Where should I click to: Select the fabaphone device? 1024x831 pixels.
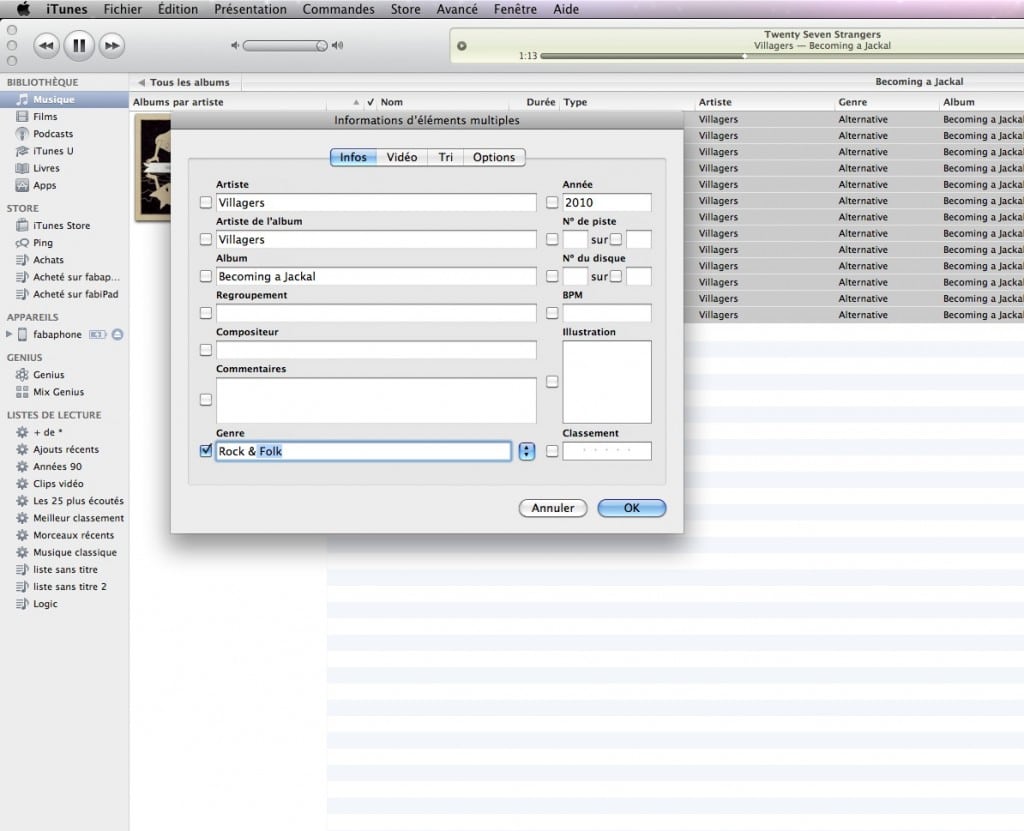coord(57,334)
